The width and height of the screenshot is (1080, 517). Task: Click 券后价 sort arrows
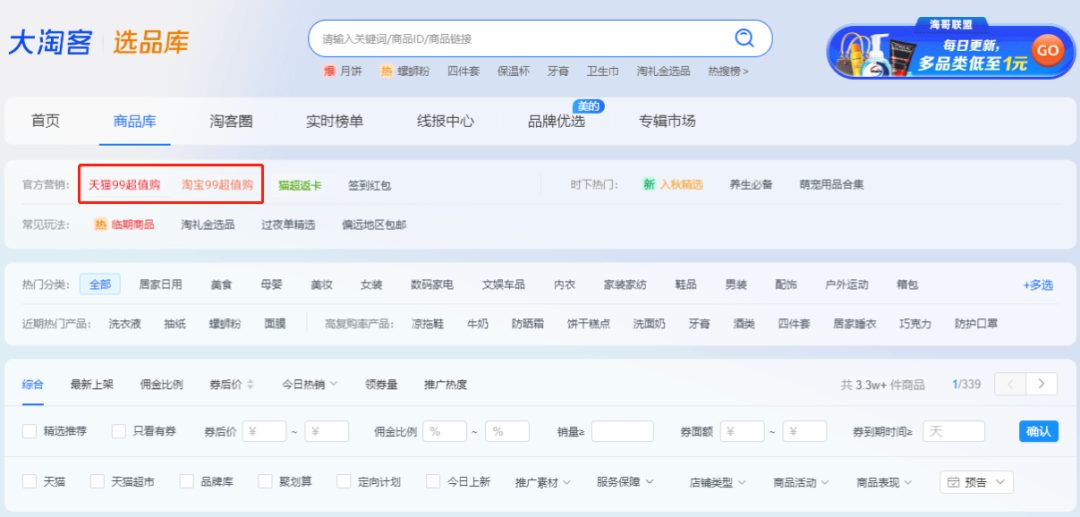click(250, 384)
